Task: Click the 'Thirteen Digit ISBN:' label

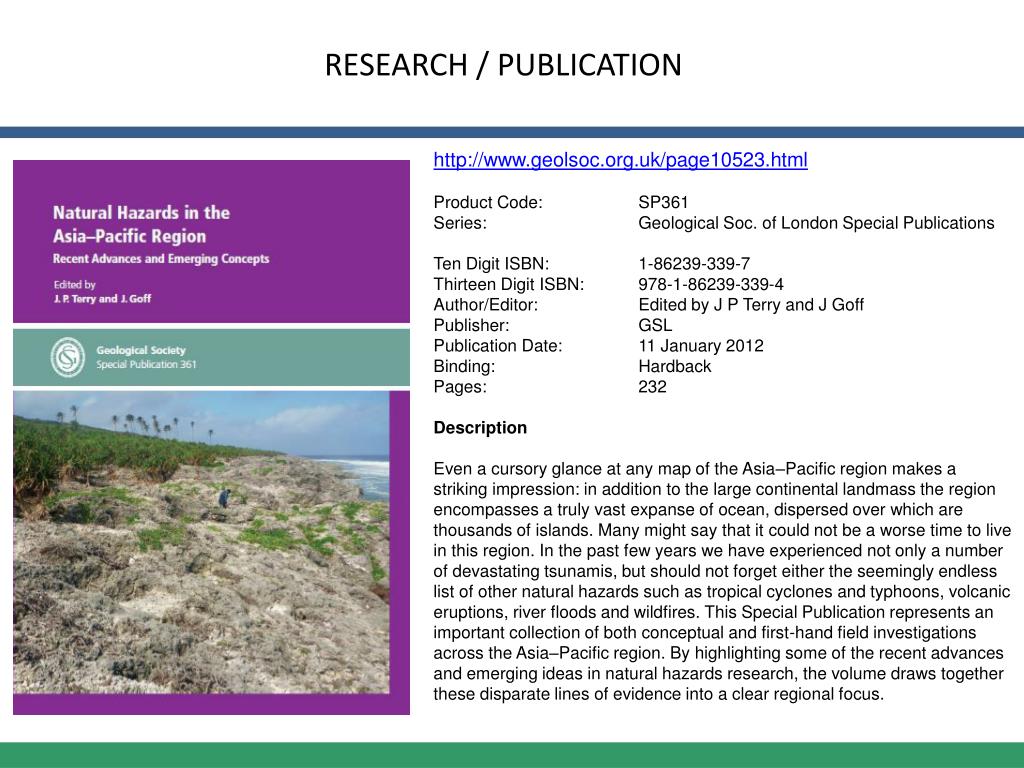Action: point(509,285)
